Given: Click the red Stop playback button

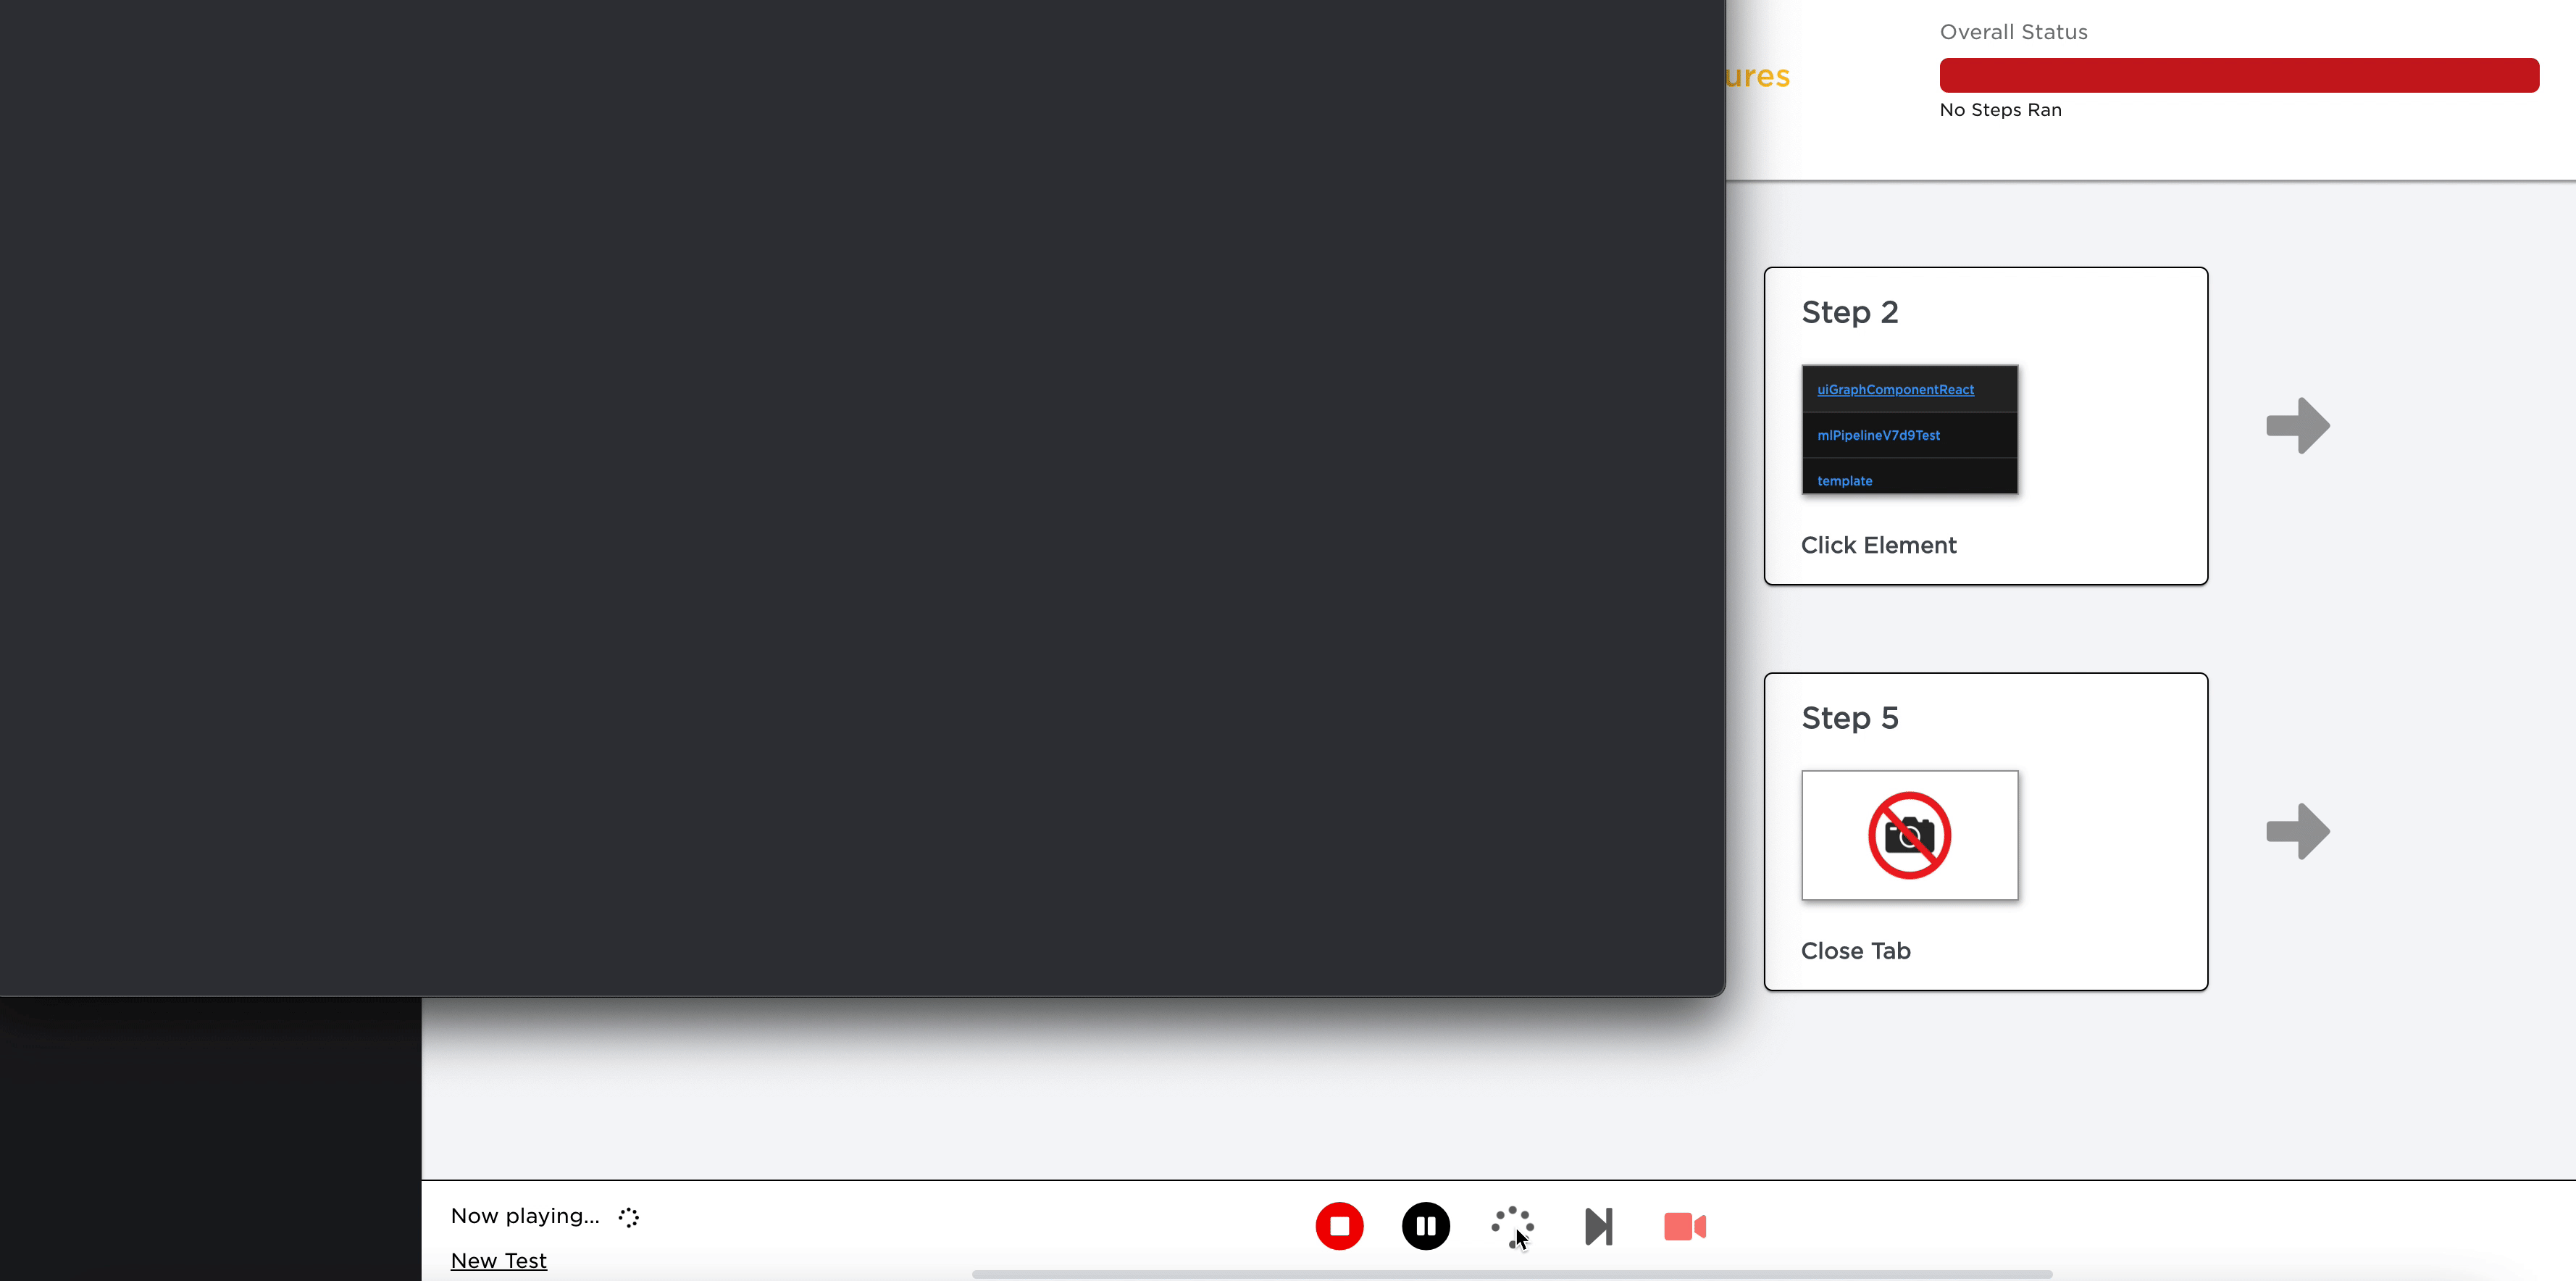Looking at the screenshot, I should [1339, 1226].
